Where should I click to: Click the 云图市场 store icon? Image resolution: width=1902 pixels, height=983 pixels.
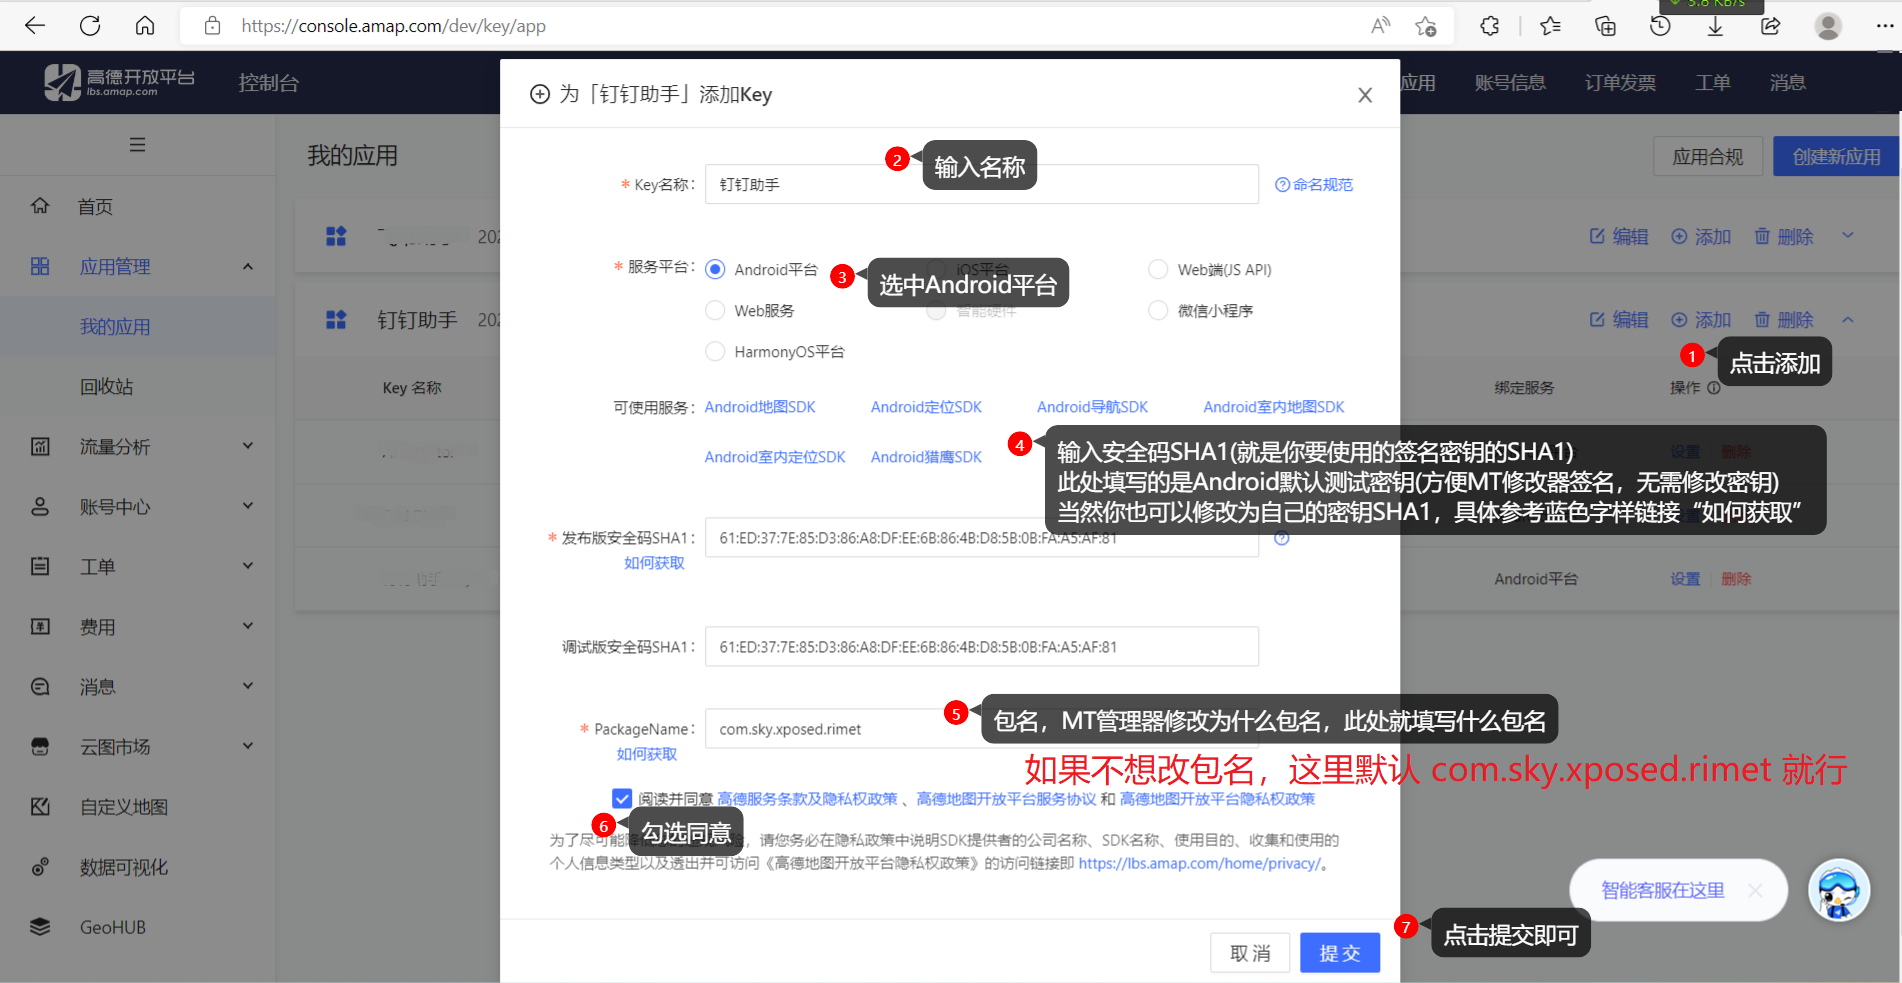(40, 746)
